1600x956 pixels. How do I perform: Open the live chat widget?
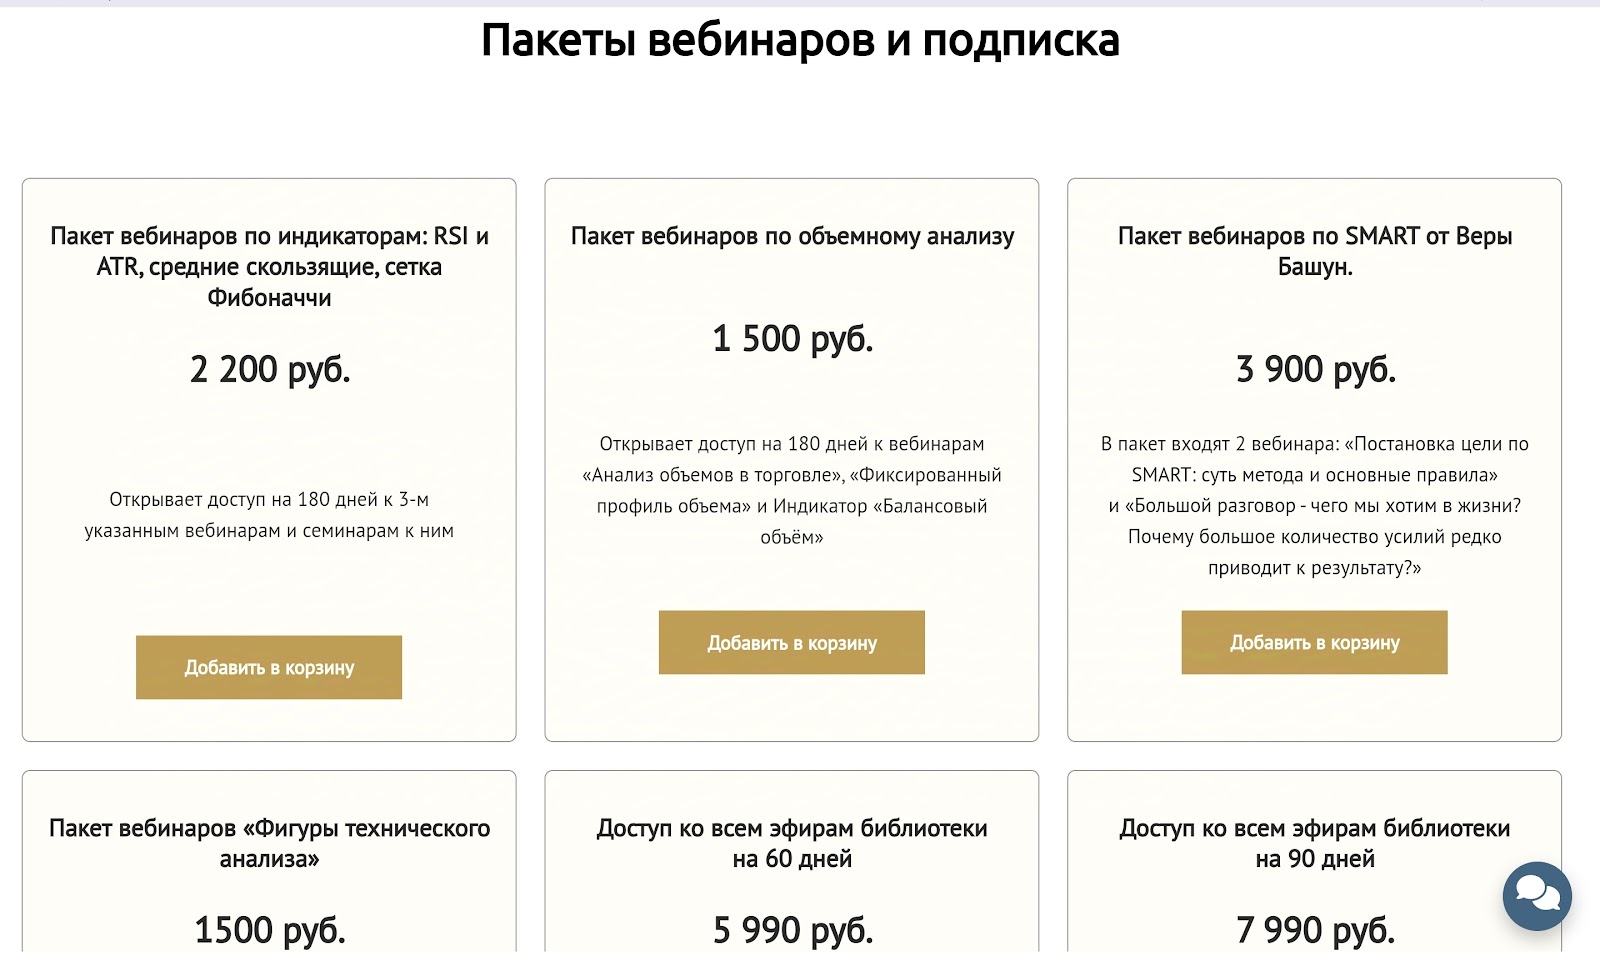(1537, 895)
